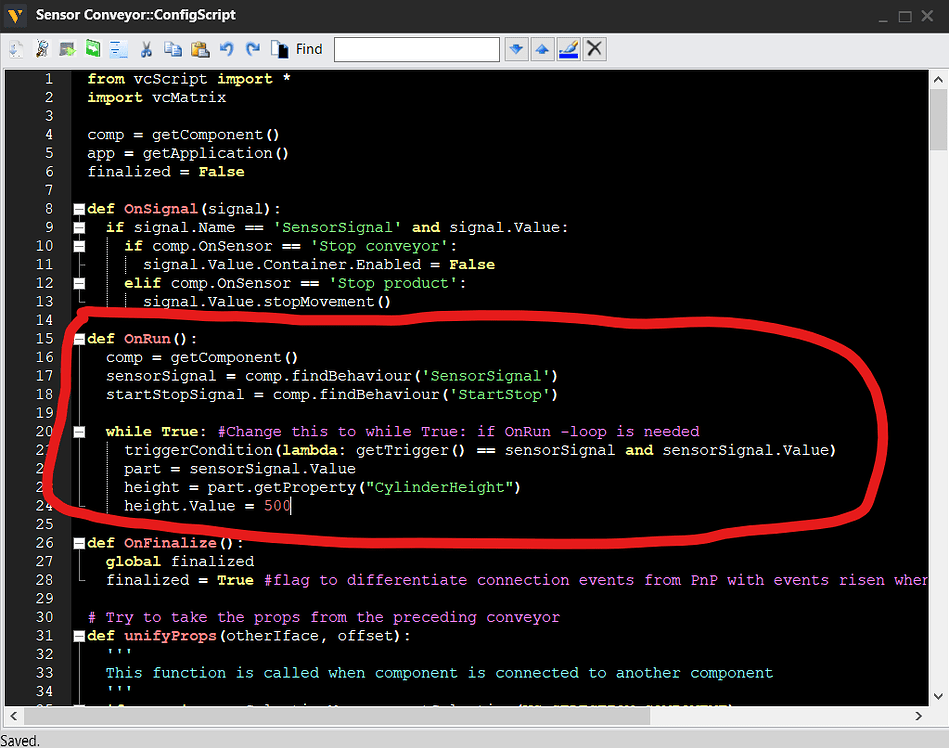Click line number 3 in the gutter
The height and width of the screenshot is (748, 949).
click(x=49, y=116)
